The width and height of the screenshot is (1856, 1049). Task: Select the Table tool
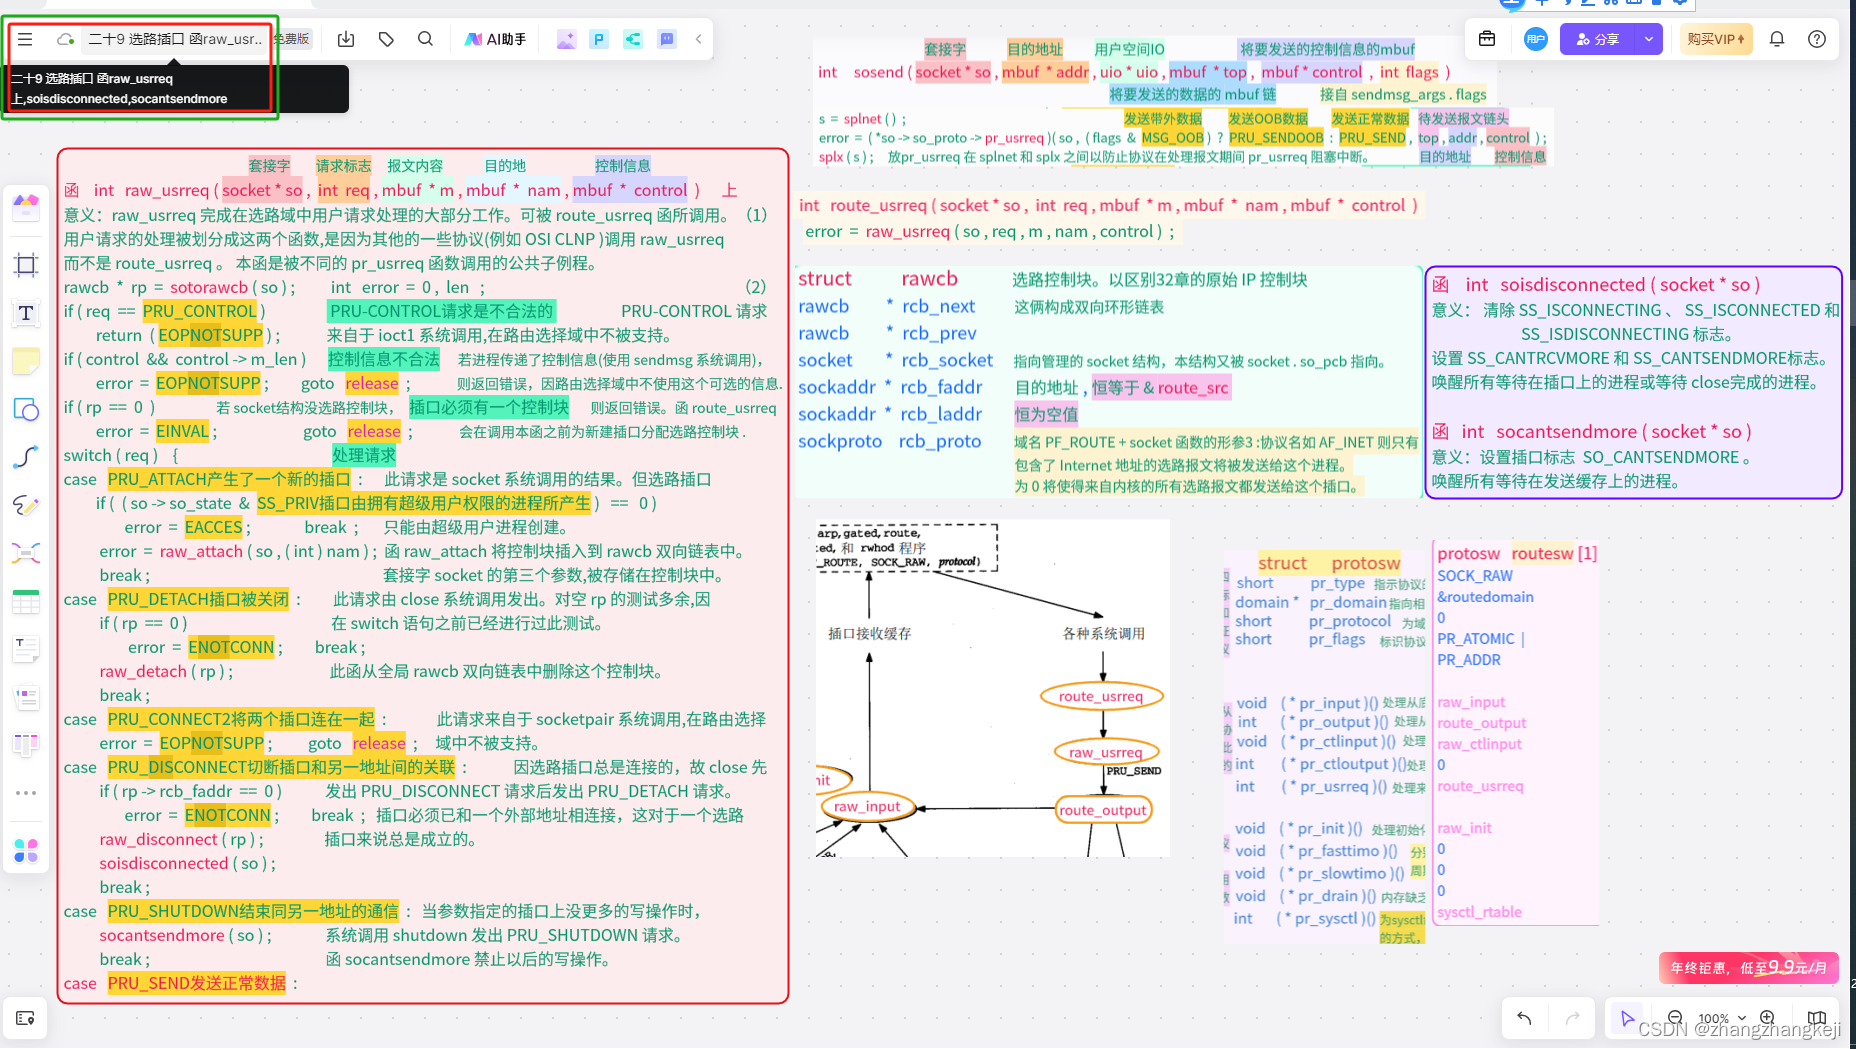click(x=26, y=601)
